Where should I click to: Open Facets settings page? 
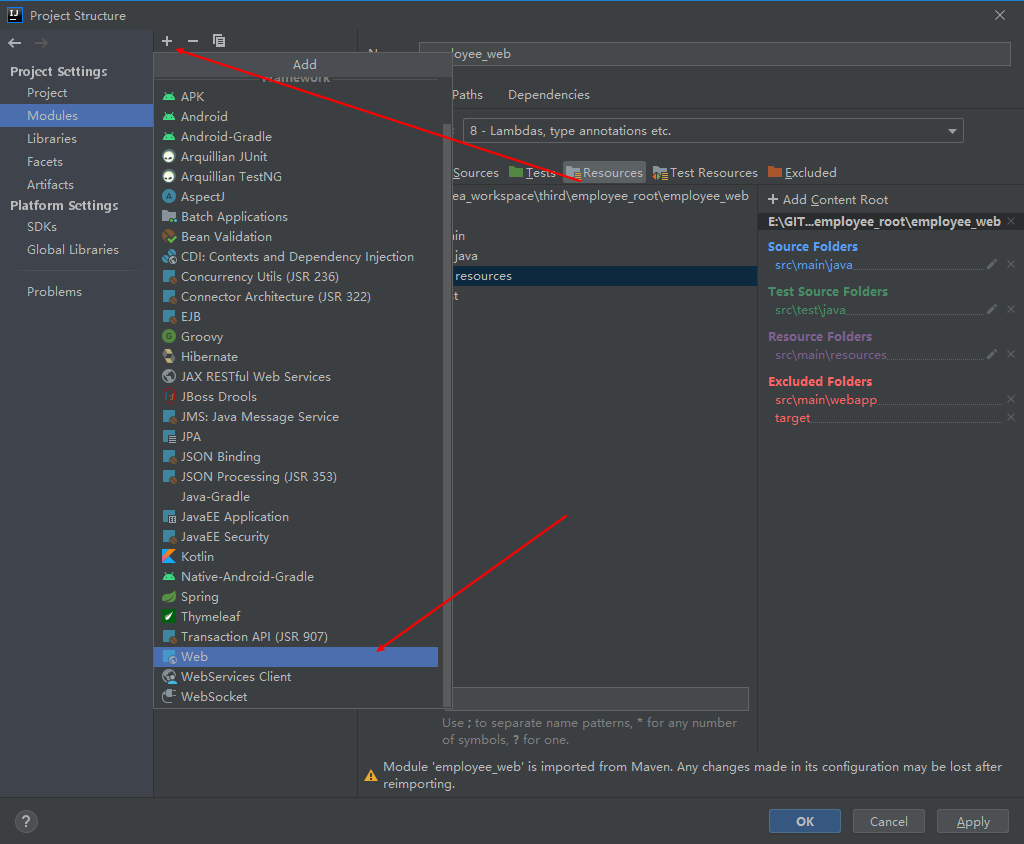click(45, 161)
